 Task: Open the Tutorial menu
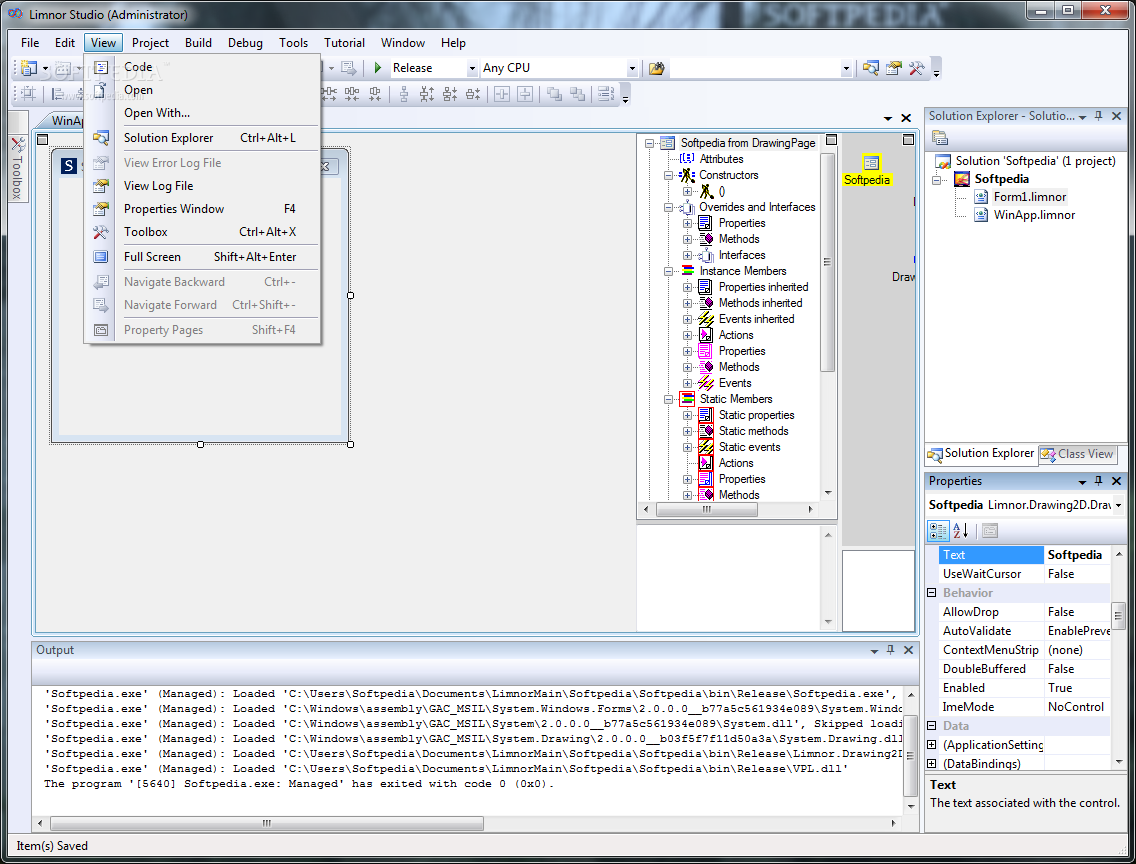344,43
